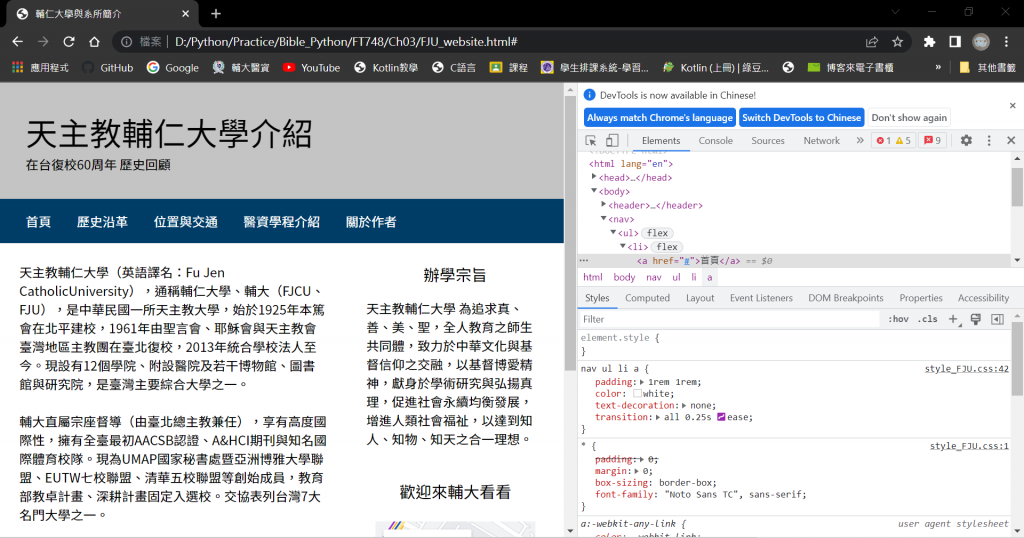Screen dimensions: 1024x538
Task: Expand the head element node
Action: click(x=594, y=177)
